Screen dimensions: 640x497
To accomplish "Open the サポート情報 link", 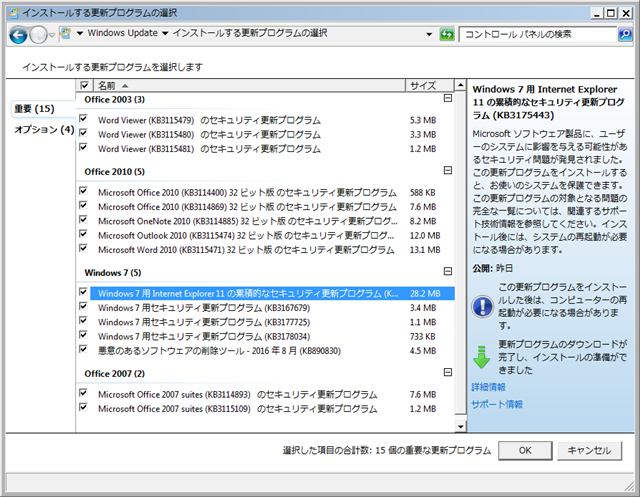I will pyautogui.click(x=497, y=404).
